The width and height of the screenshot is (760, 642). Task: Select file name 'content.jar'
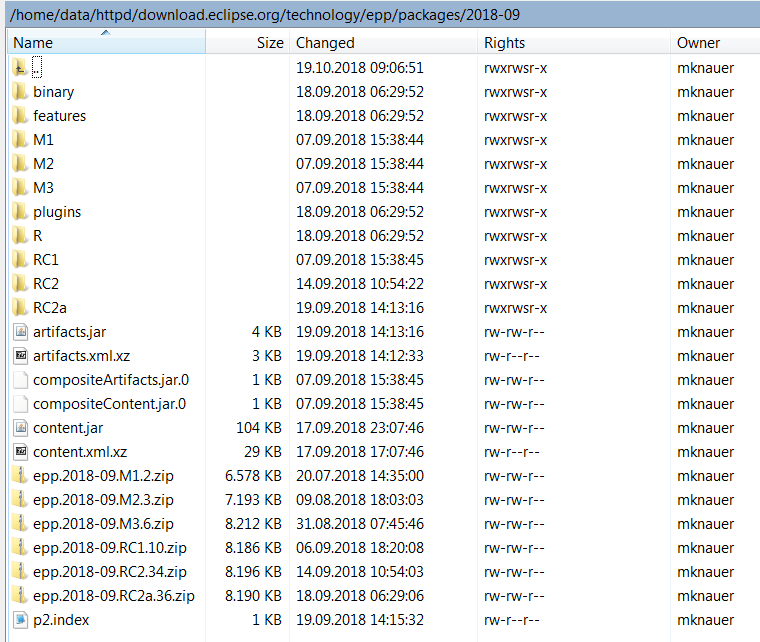[68, 427]
